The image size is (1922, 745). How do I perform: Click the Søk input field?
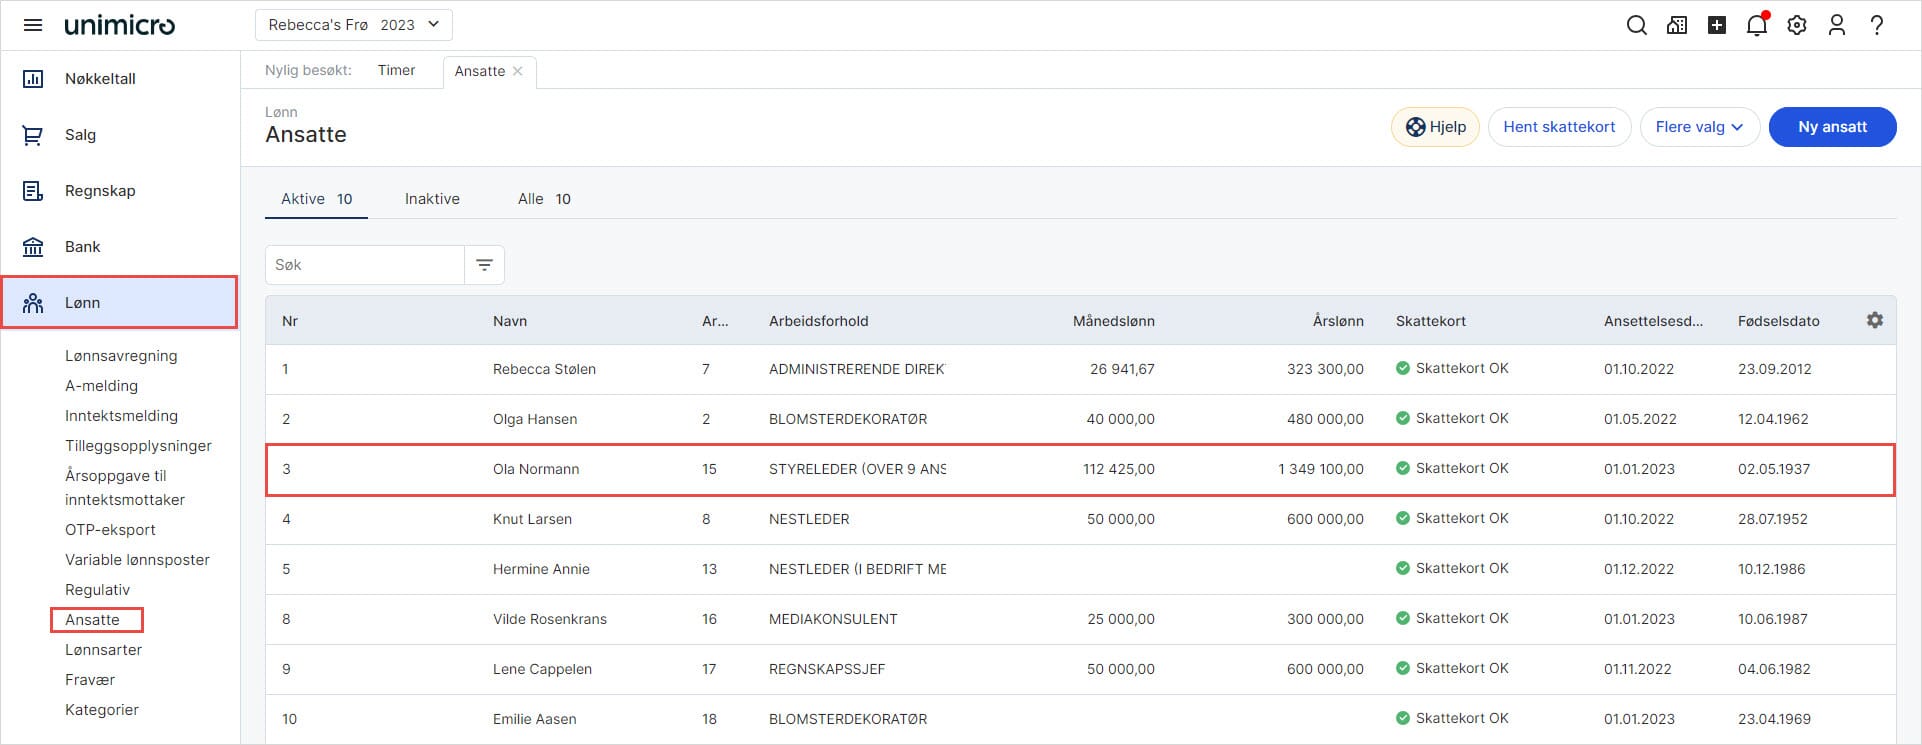click(x=364, y=265)
